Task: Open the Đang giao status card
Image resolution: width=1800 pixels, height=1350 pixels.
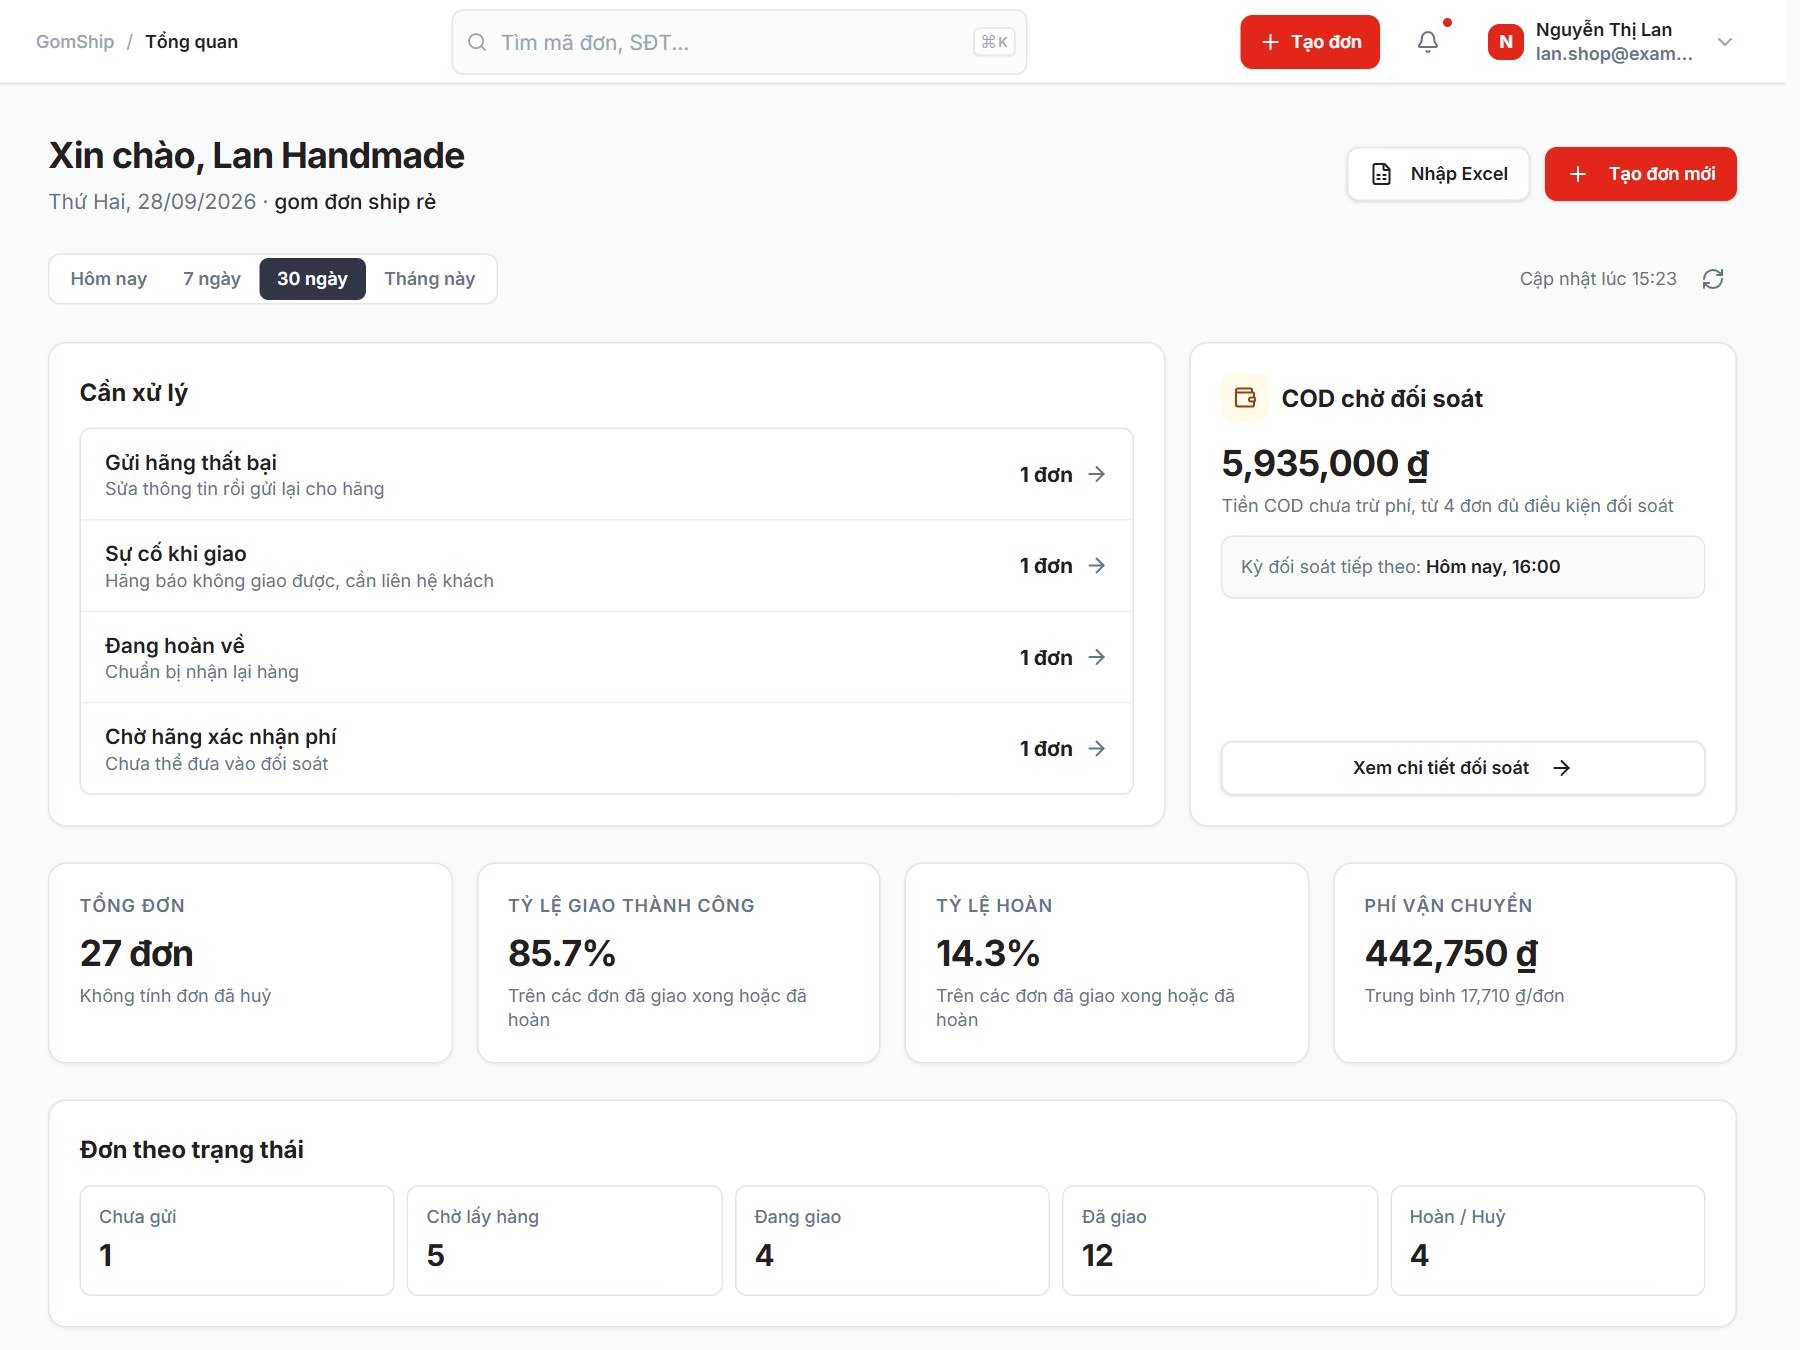Action: click(x=892, y=1240)
